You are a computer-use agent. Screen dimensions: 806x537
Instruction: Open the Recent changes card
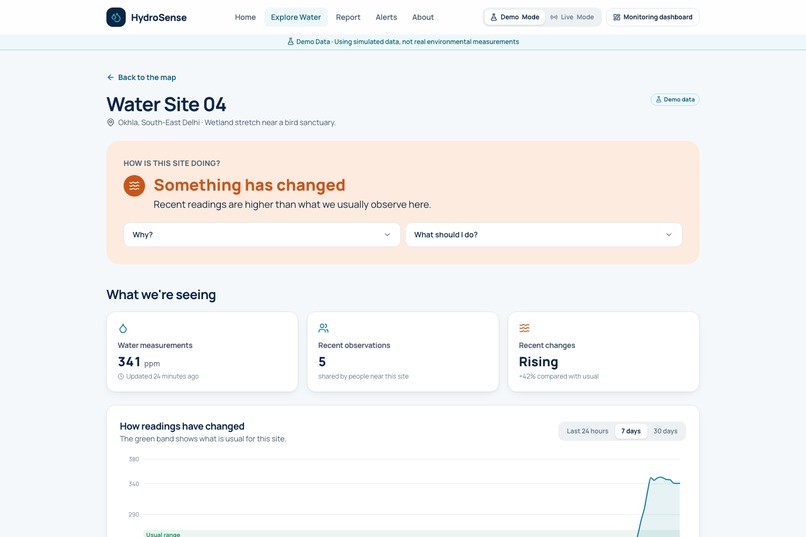click(603, 352)
